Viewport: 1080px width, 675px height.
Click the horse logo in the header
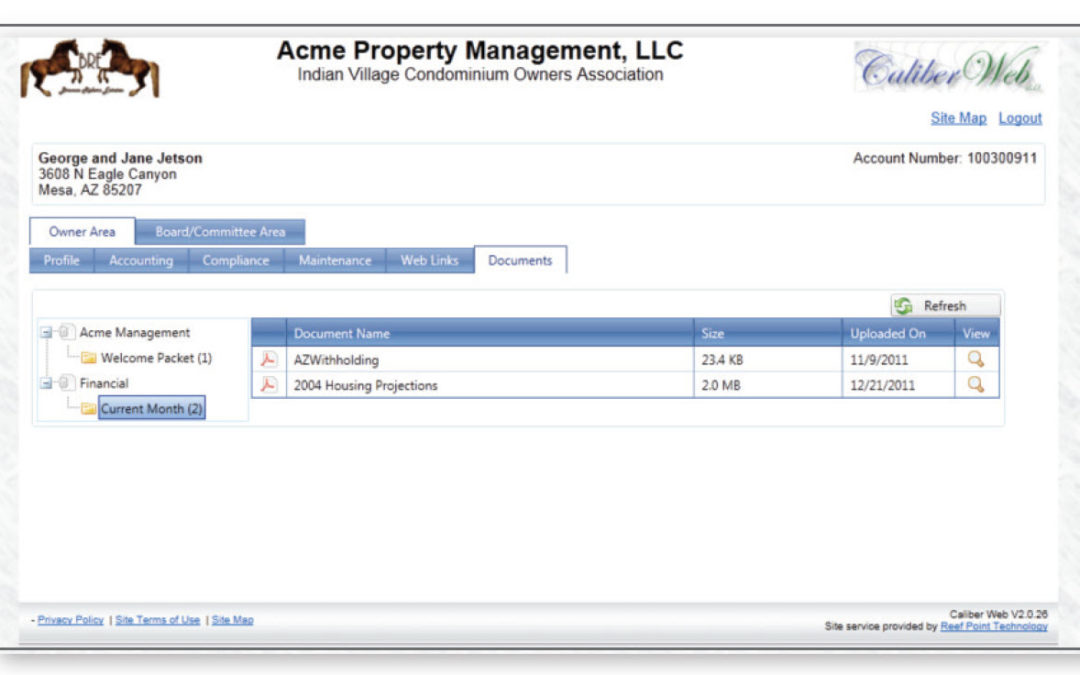click(90, 69)
